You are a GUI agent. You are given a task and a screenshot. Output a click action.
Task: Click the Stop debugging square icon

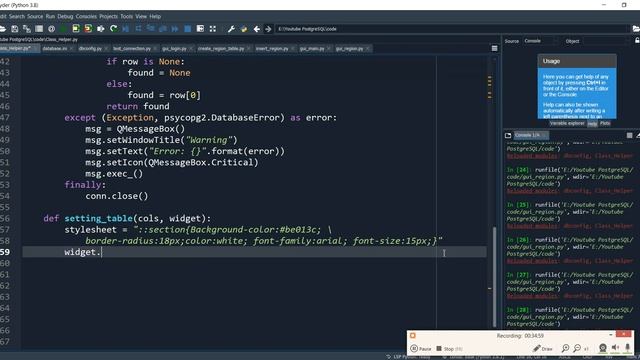pos(187,29)
